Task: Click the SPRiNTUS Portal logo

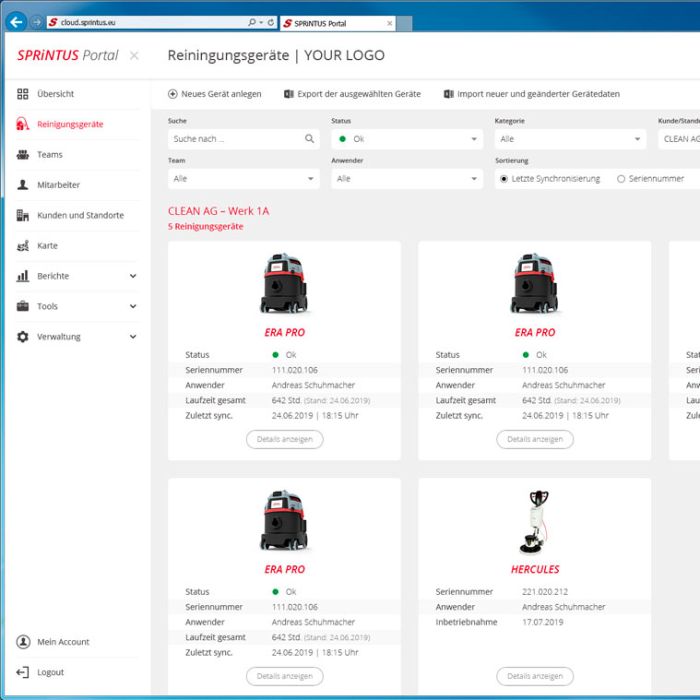Action: pos(68,55)
